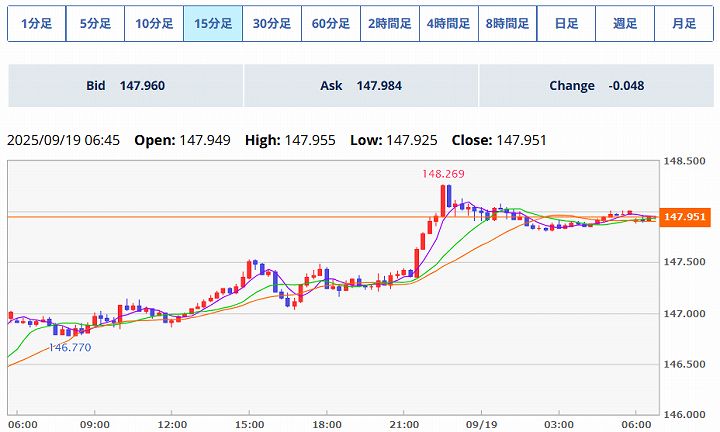Click the 21:00 time axis label
720x432 pixels.
404,425
